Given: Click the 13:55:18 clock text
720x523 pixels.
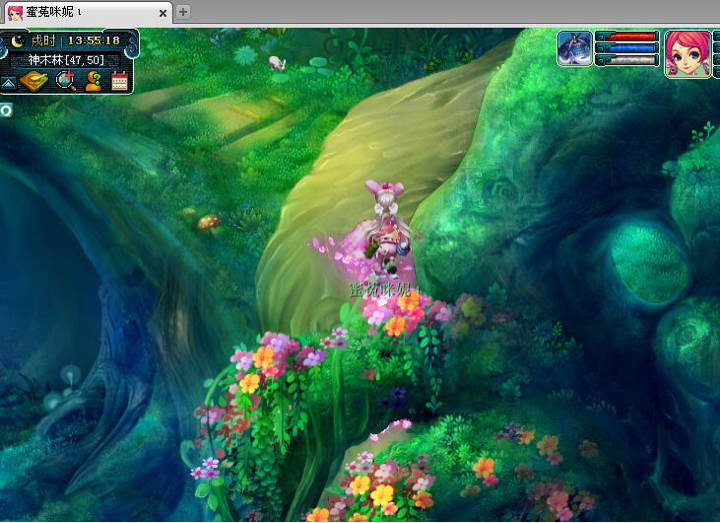Looking at the screenshot, I should click(94, 41).
